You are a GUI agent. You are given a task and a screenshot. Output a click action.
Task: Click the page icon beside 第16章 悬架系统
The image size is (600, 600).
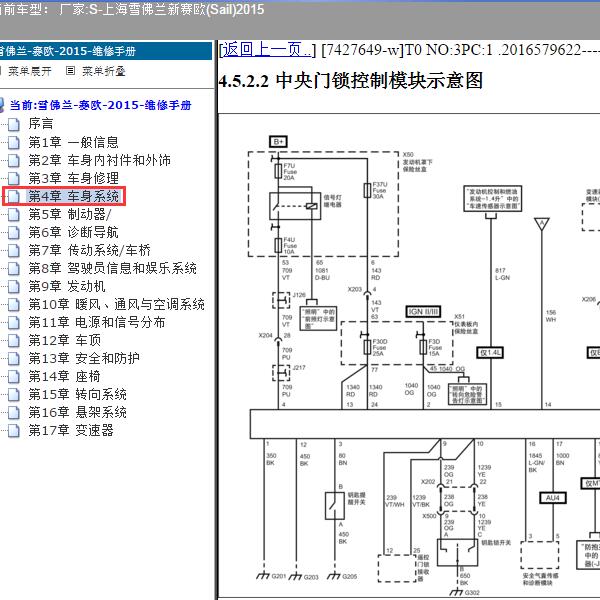14,412
